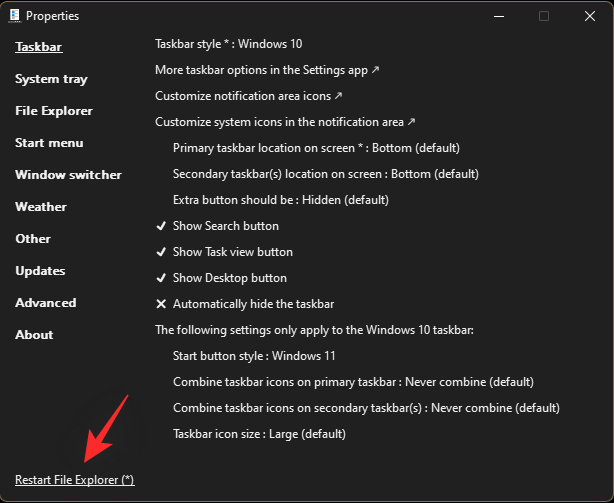Click Restart File Explorer link
Image resolution: width=614 pixels, height=503 pixels.
tap(74, 480)
